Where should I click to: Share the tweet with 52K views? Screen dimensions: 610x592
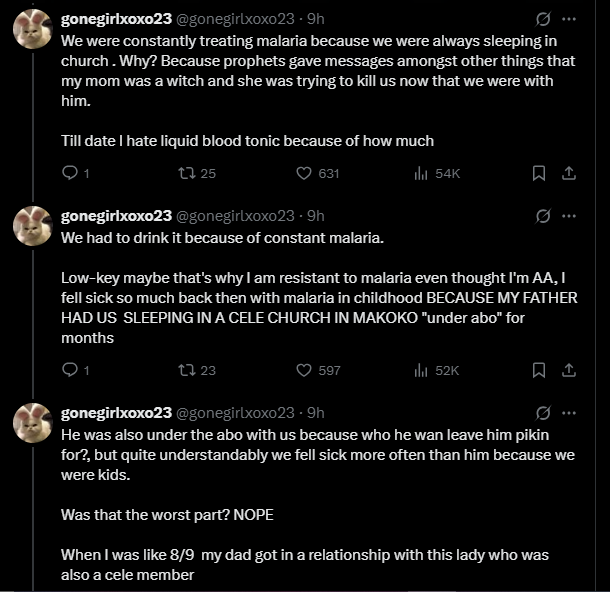[x=568, y=370]
